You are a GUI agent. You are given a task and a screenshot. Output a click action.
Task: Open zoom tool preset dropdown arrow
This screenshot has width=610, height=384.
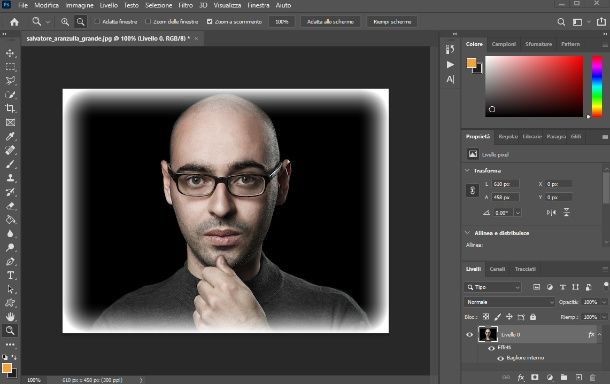[47, 23]
